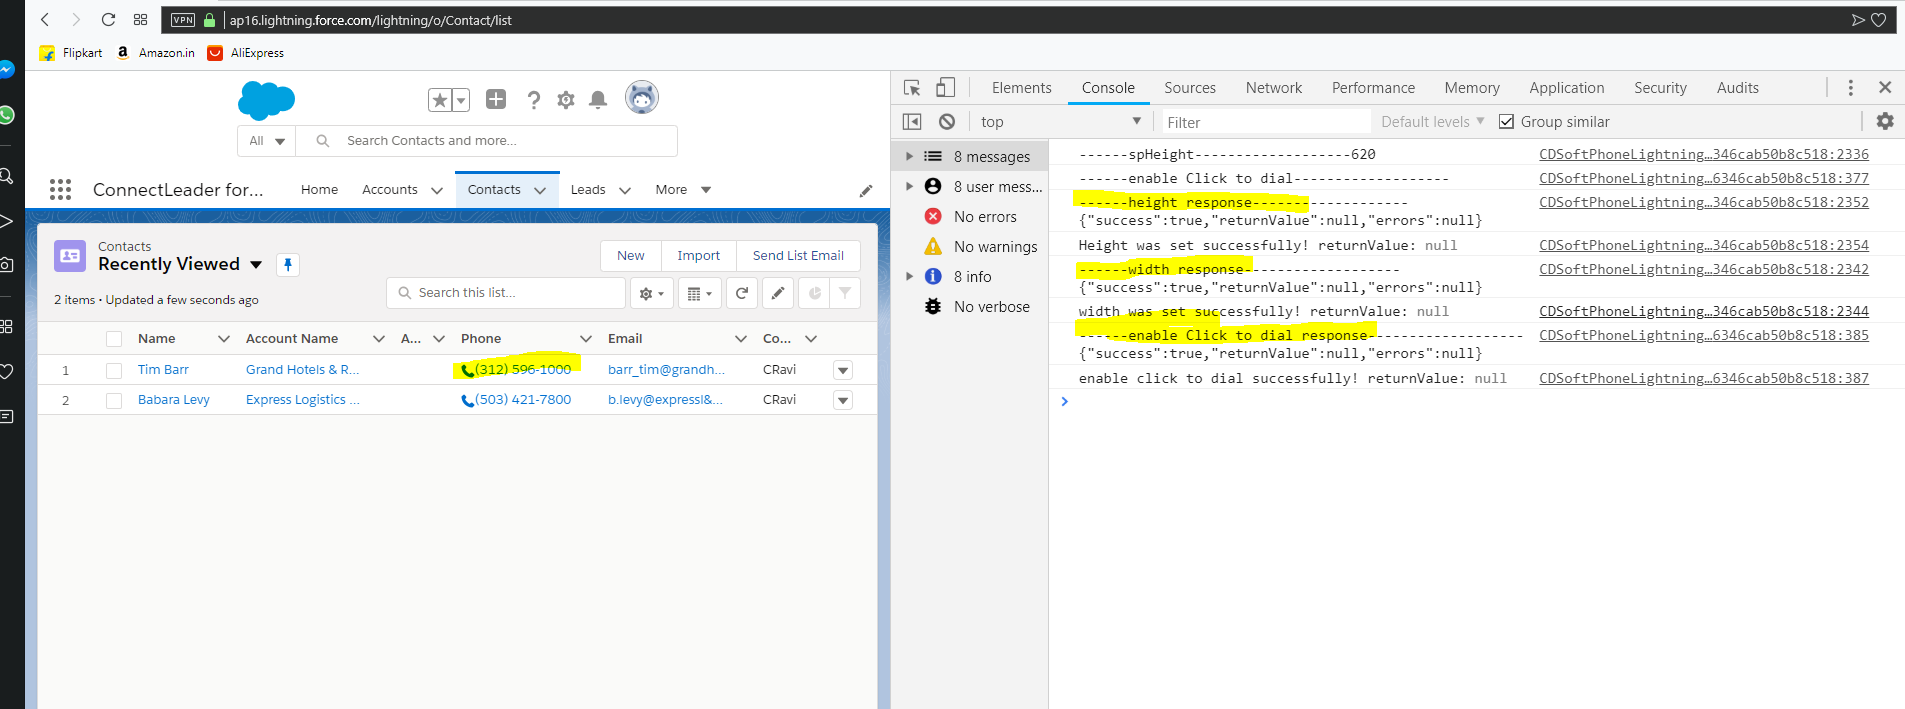Expand the 8 messages group
This screenshot has height=709, width=1905.
pyautogui.click(x=909, y=156)
